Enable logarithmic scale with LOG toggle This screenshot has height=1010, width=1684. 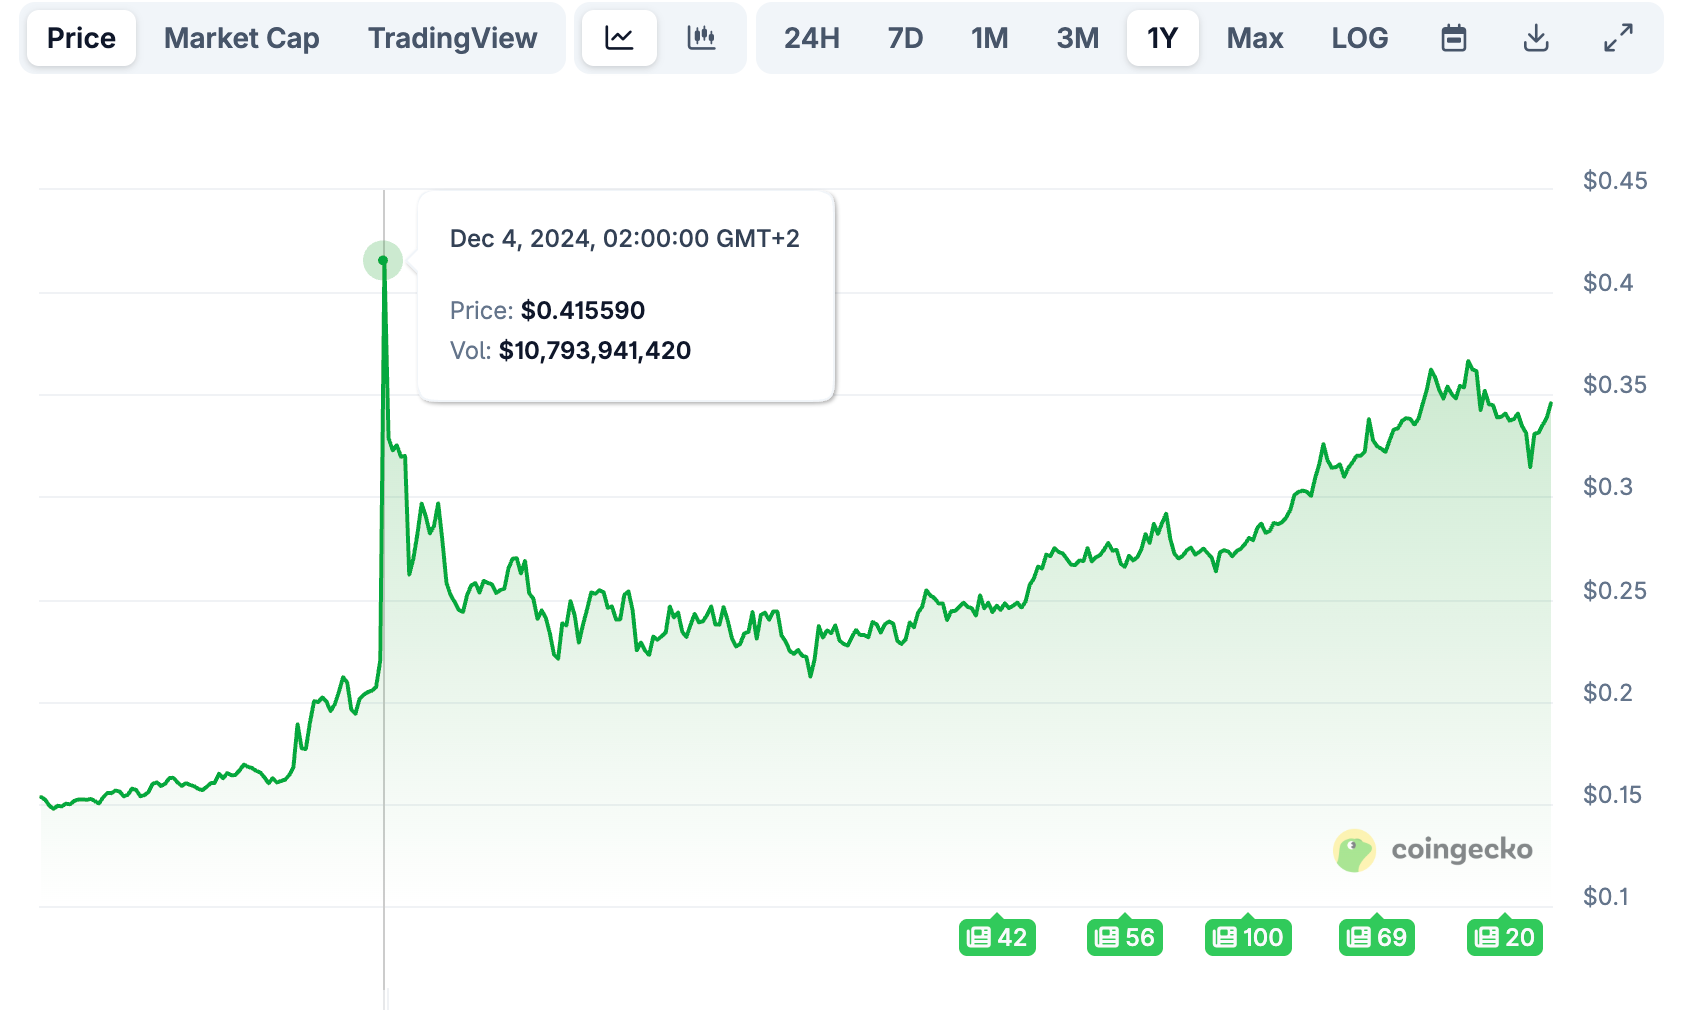coord(1358,38)
